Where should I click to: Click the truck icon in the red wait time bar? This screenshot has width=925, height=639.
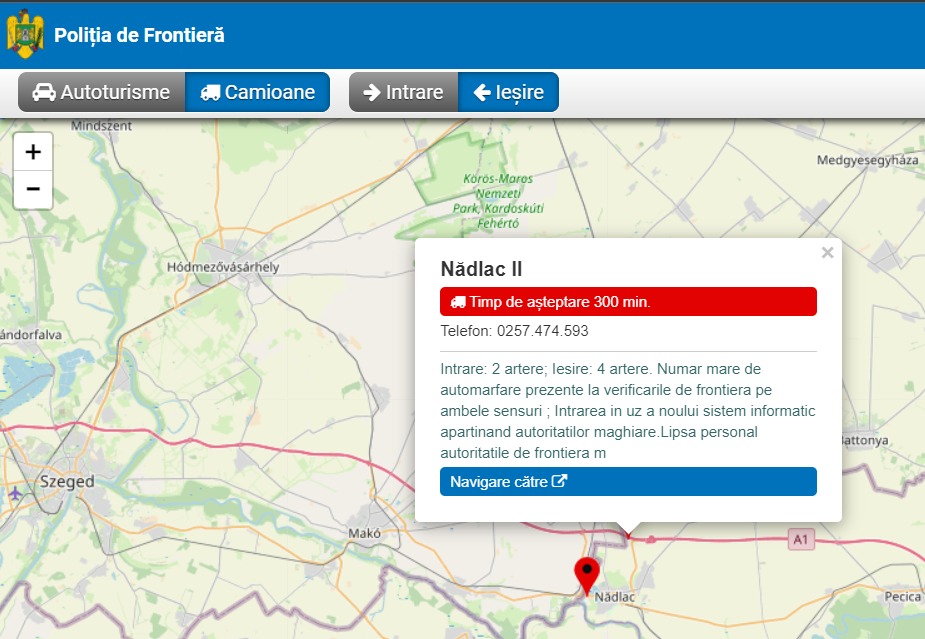click(x=458, y=302)
